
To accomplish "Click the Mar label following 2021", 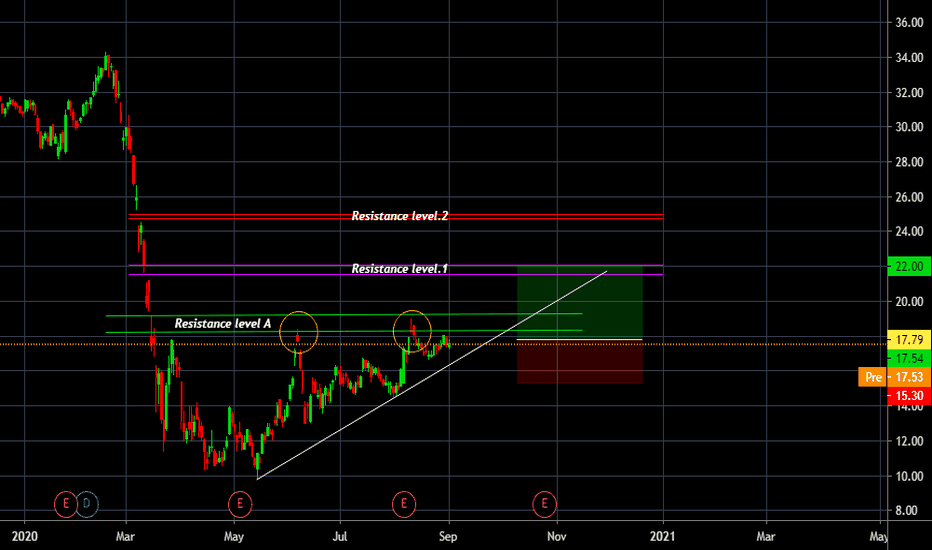I will pos(766,536).
